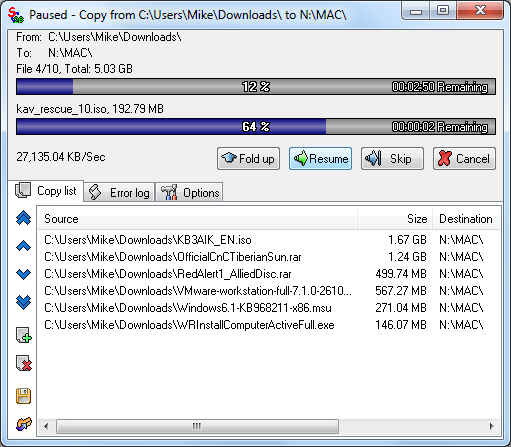The width and height of the screenshot is (511, 447).
Task: Select the OfficialCnCTiberianSun.rar row
Action: (269, 257)
